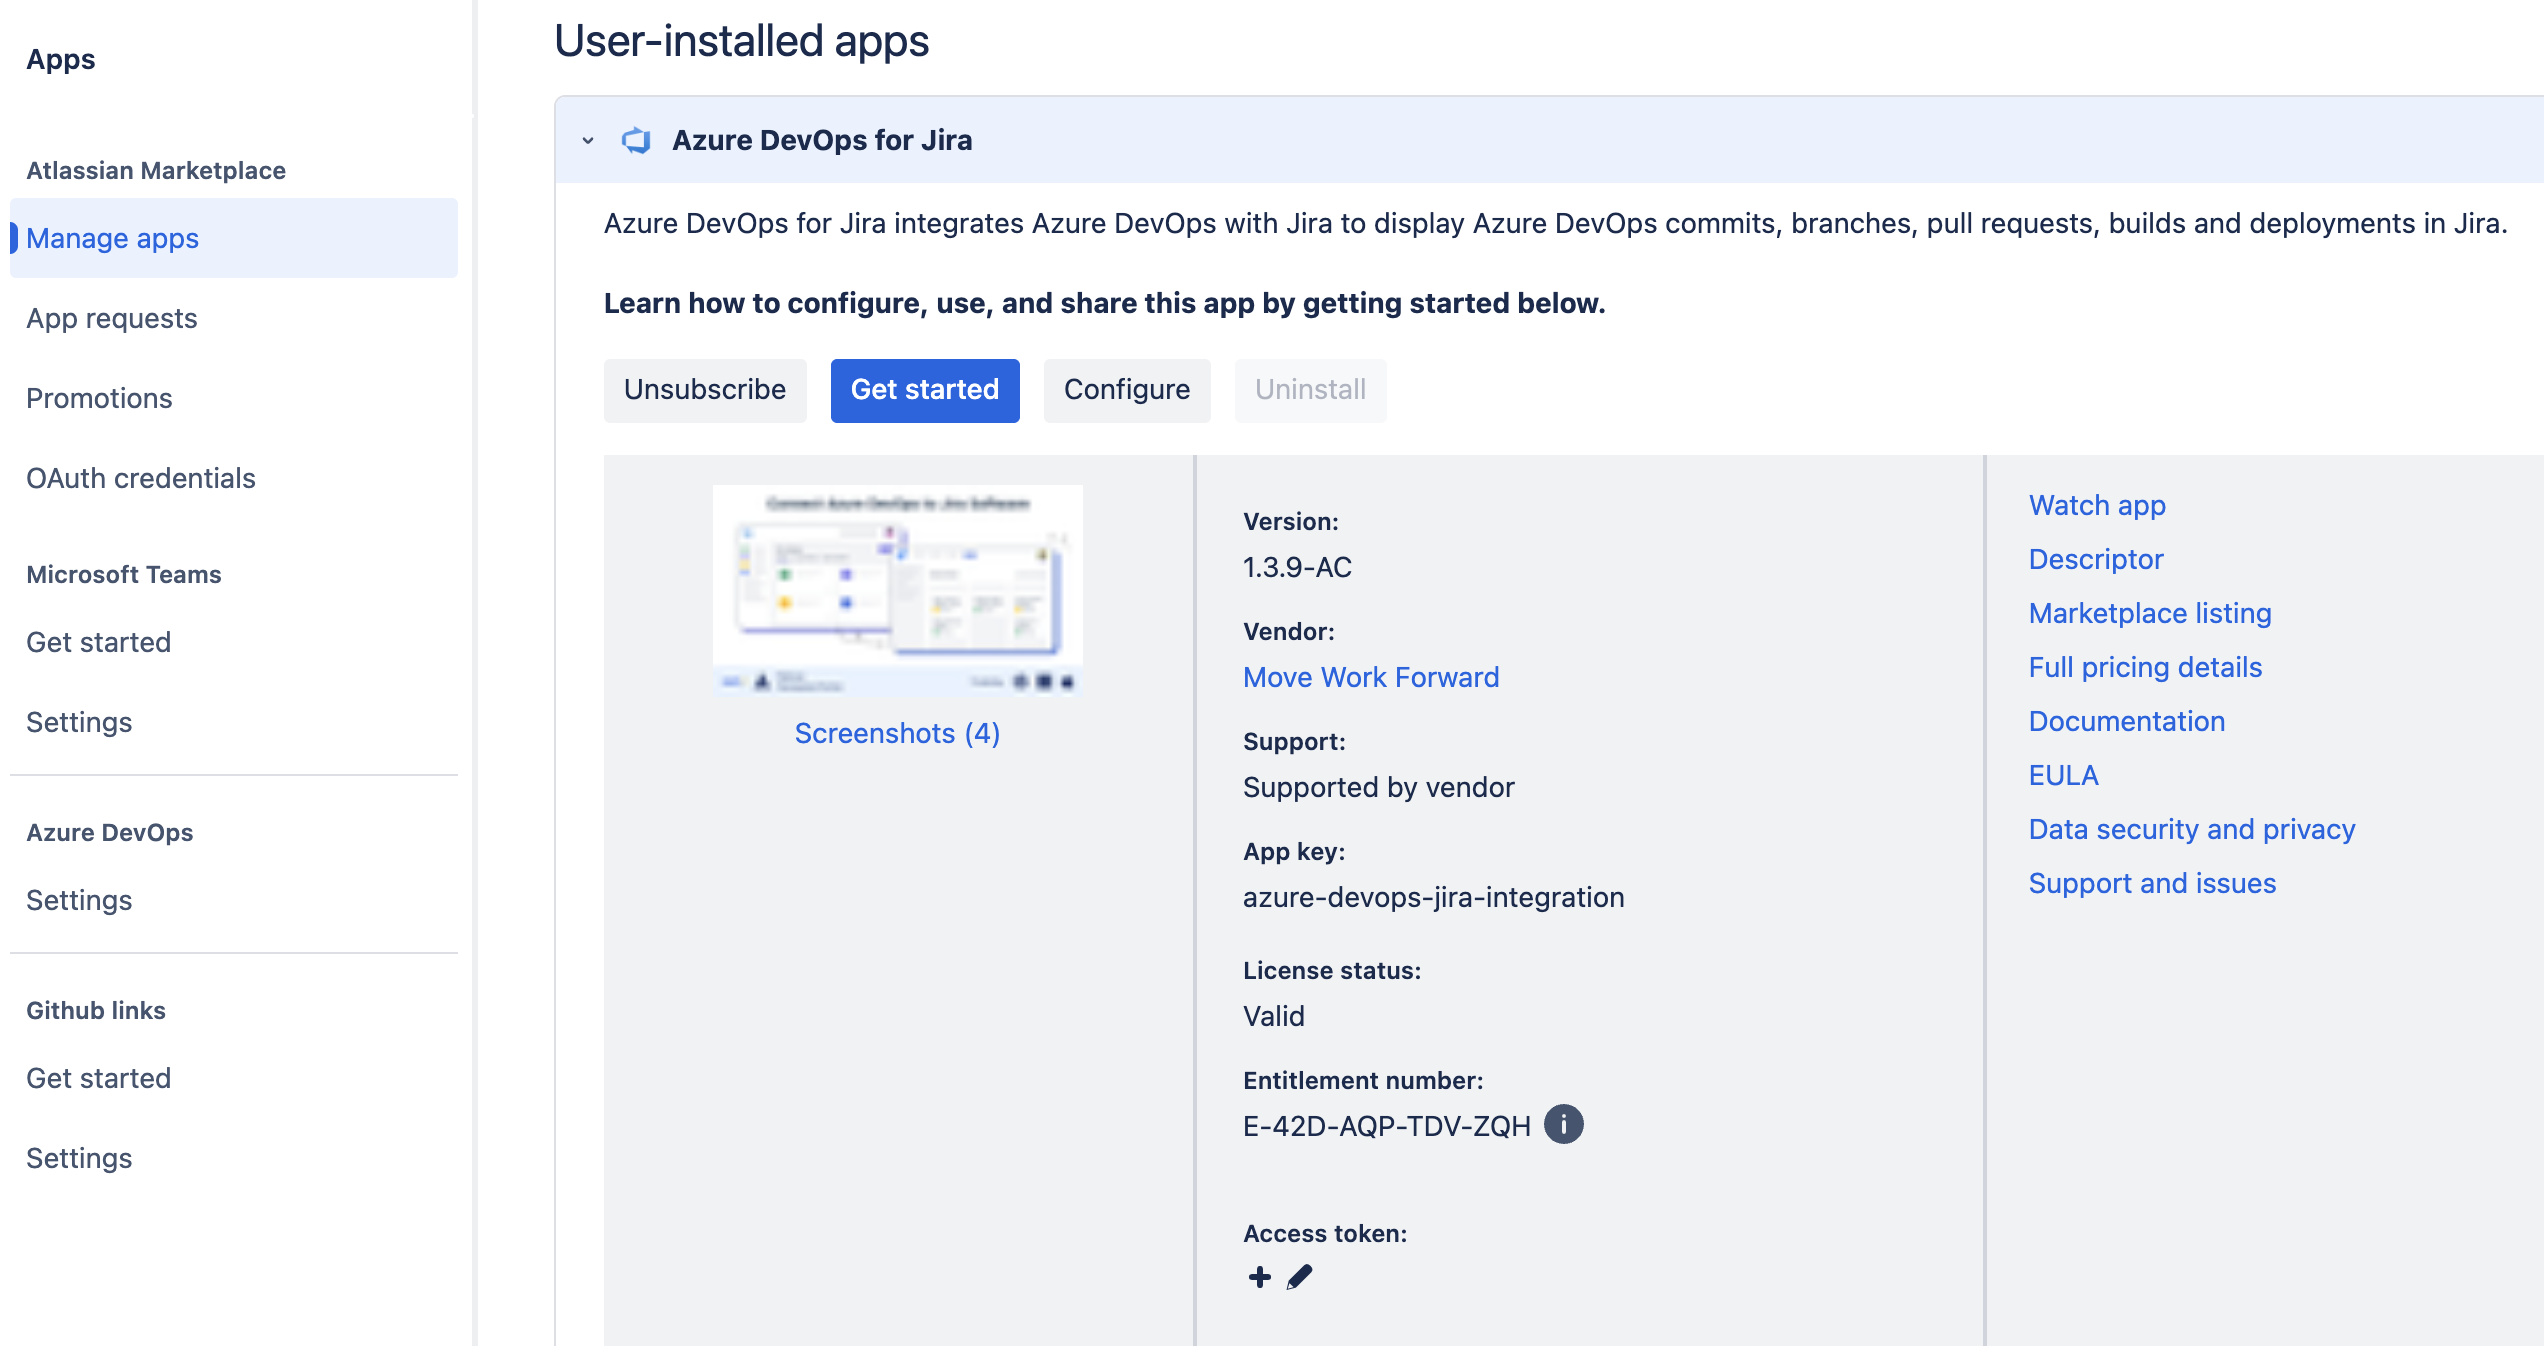Click the Unsubscribe button

tap(704, 390)
